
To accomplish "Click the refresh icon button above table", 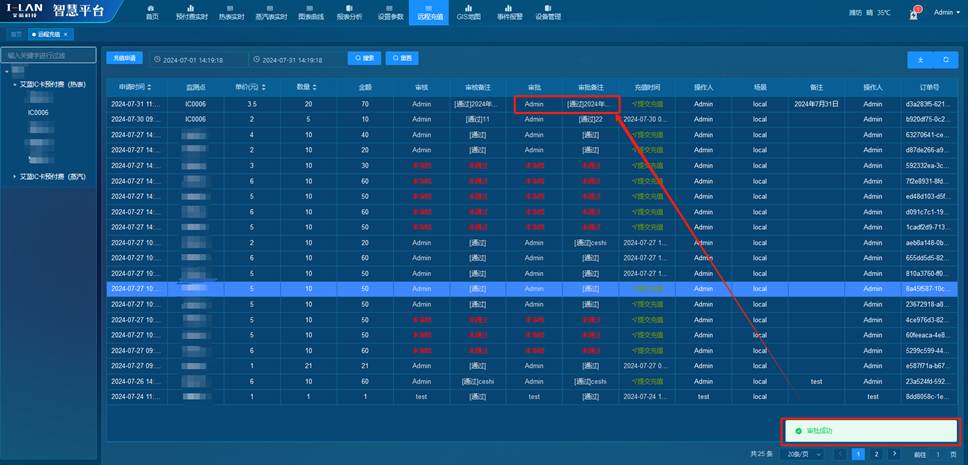I will click(x=945, y=60).
